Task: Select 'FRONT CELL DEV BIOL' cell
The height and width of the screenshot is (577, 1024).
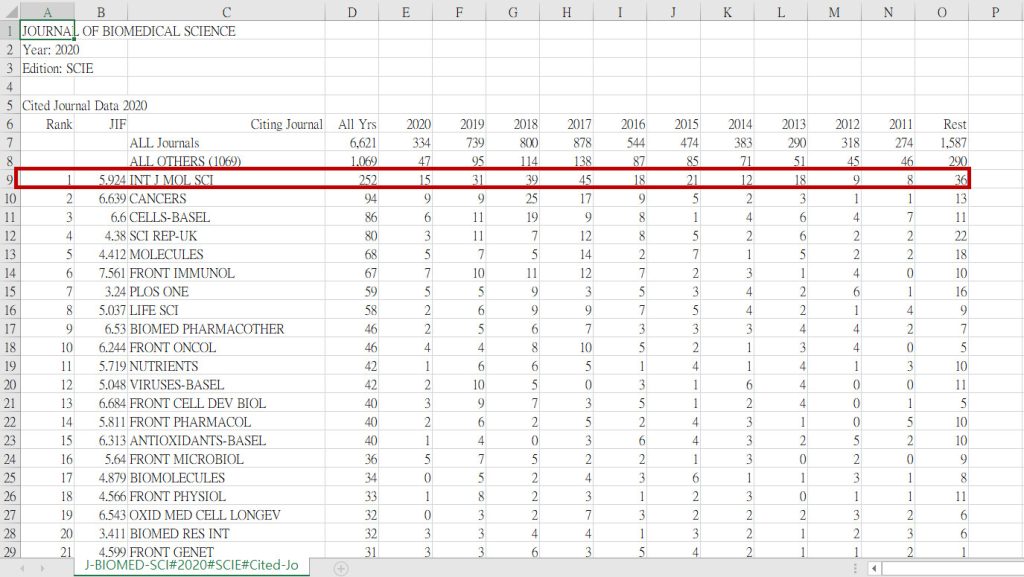Action: [x=226, y=403]
